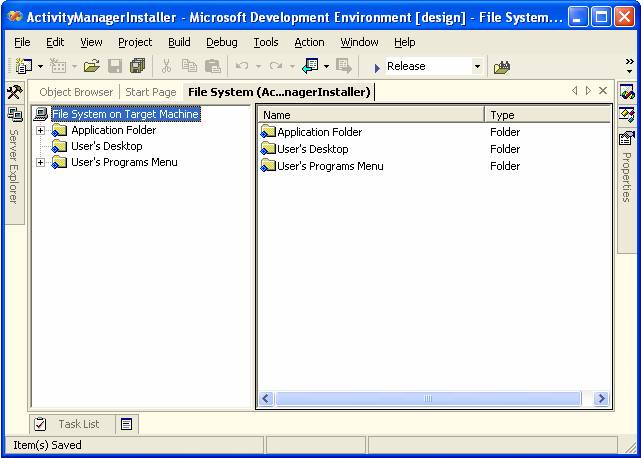Click the Navigate Forward icon
This screenshot has height=458, width=641.
tap(343, 66)
